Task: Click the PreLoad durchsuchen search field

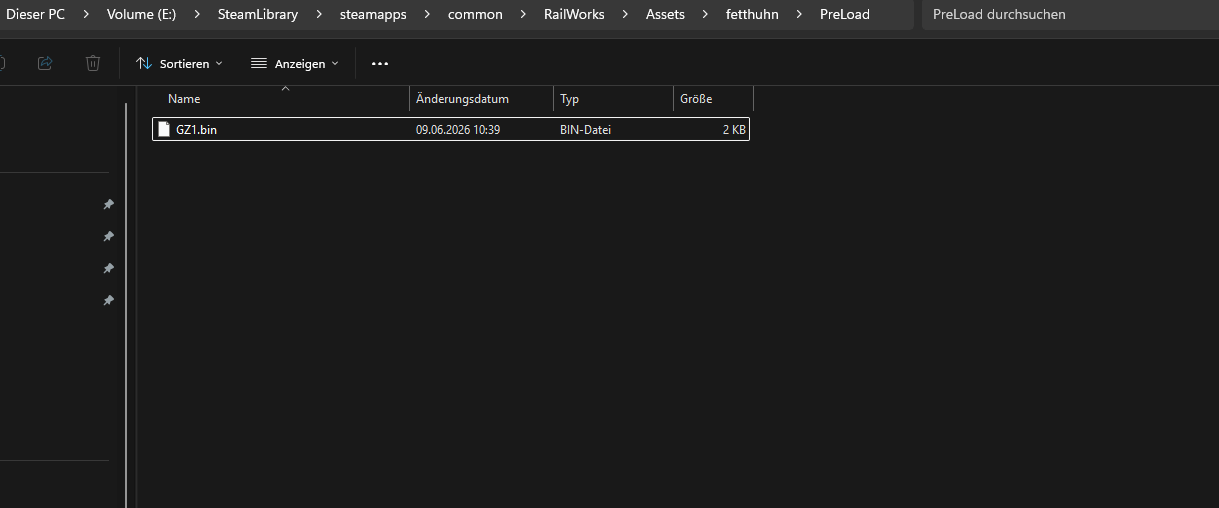Action: pyautogui.click(x=1070, y=15)
